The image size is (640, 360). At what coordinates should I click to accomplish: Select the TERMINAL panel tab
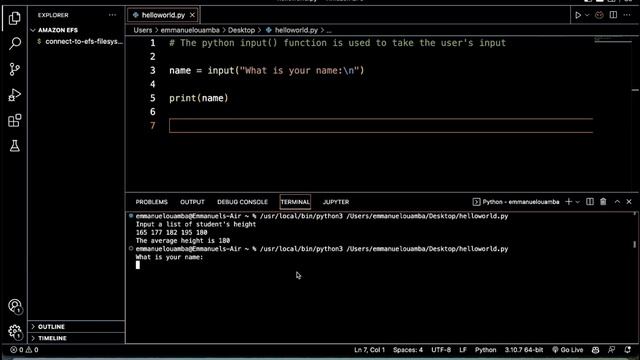[x=295, y=202]
